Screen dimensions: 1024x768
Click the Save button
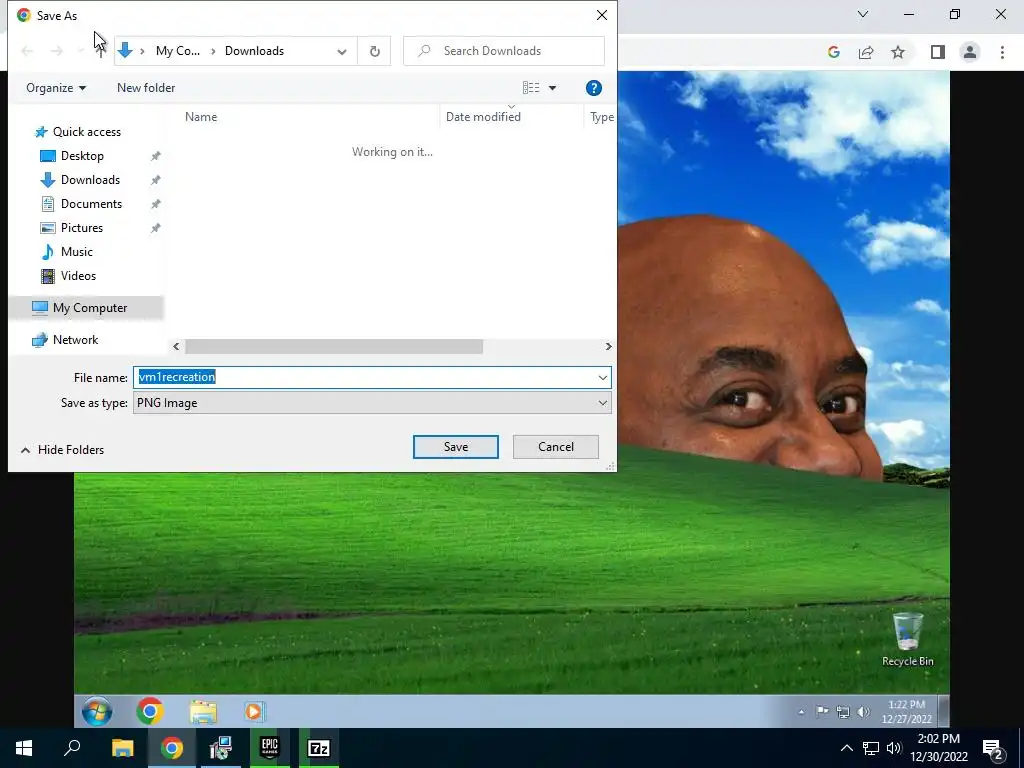pos(455,447)
